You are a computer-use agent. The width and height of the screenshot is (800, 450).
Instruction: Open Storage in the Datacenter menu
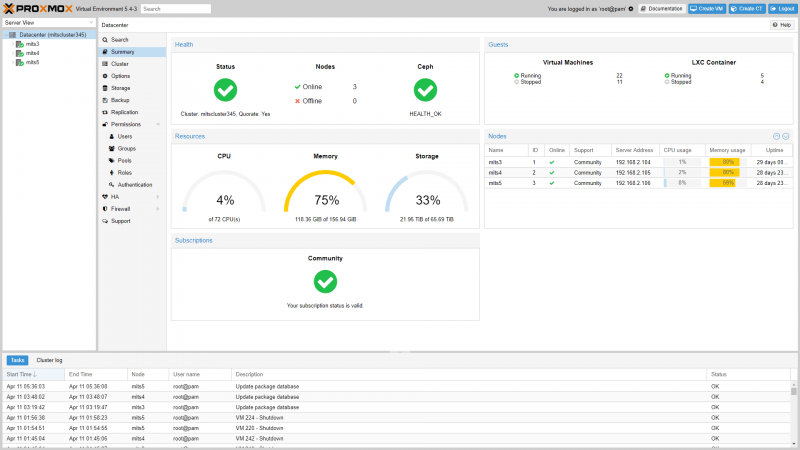tap(120, 88)
